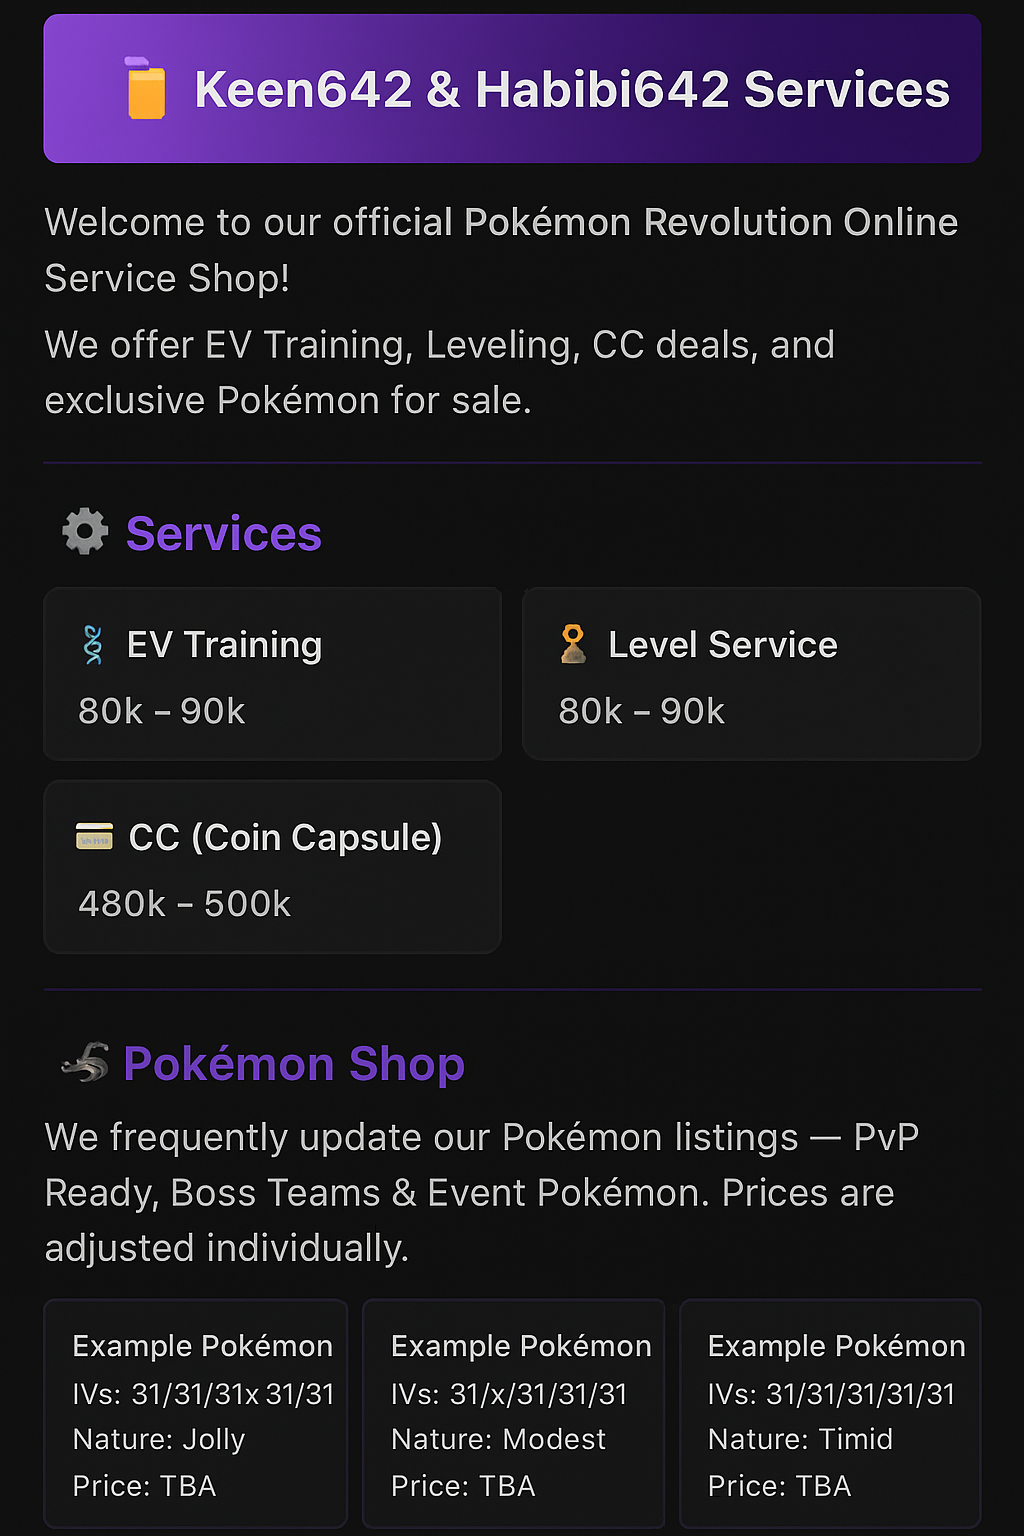1024x1536 pixels.
Task: Click the snake icon beside Pokémon Shop
Action: pos(86,1063)
